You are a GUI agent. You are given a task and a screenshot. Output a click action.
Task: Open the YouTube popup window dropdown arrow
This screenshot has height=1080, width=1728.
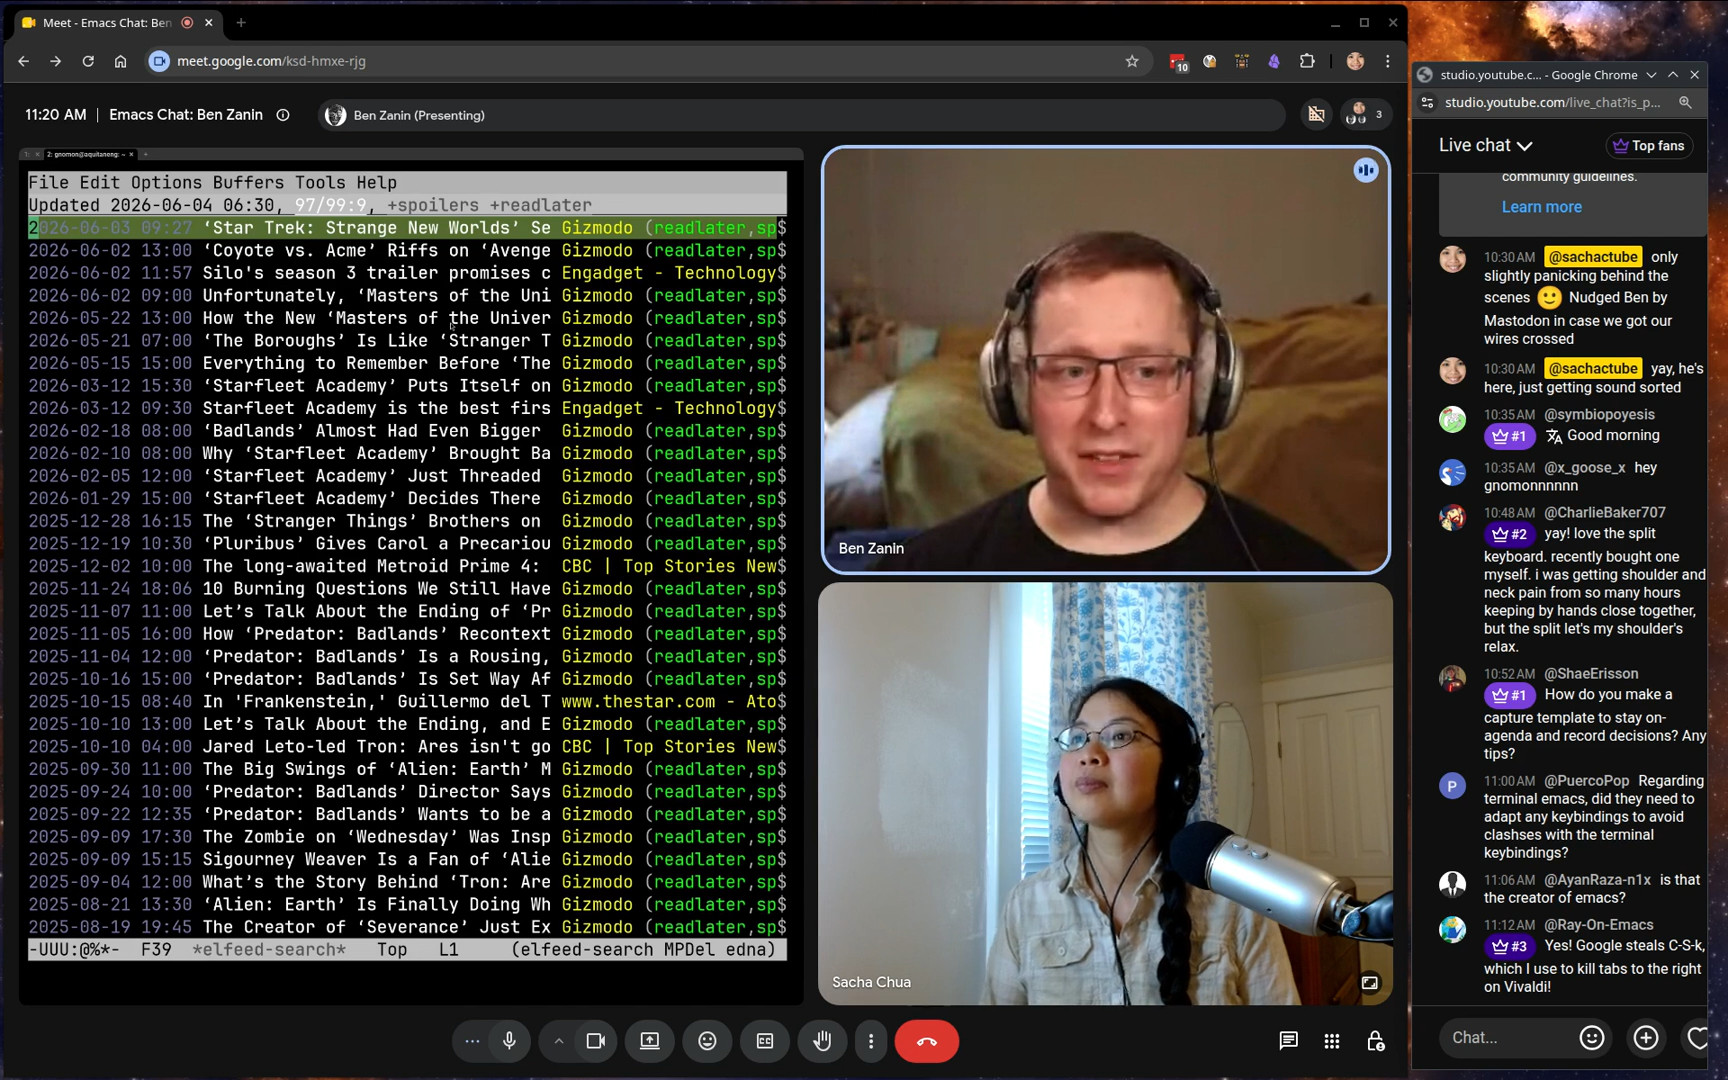(1651, 75)
